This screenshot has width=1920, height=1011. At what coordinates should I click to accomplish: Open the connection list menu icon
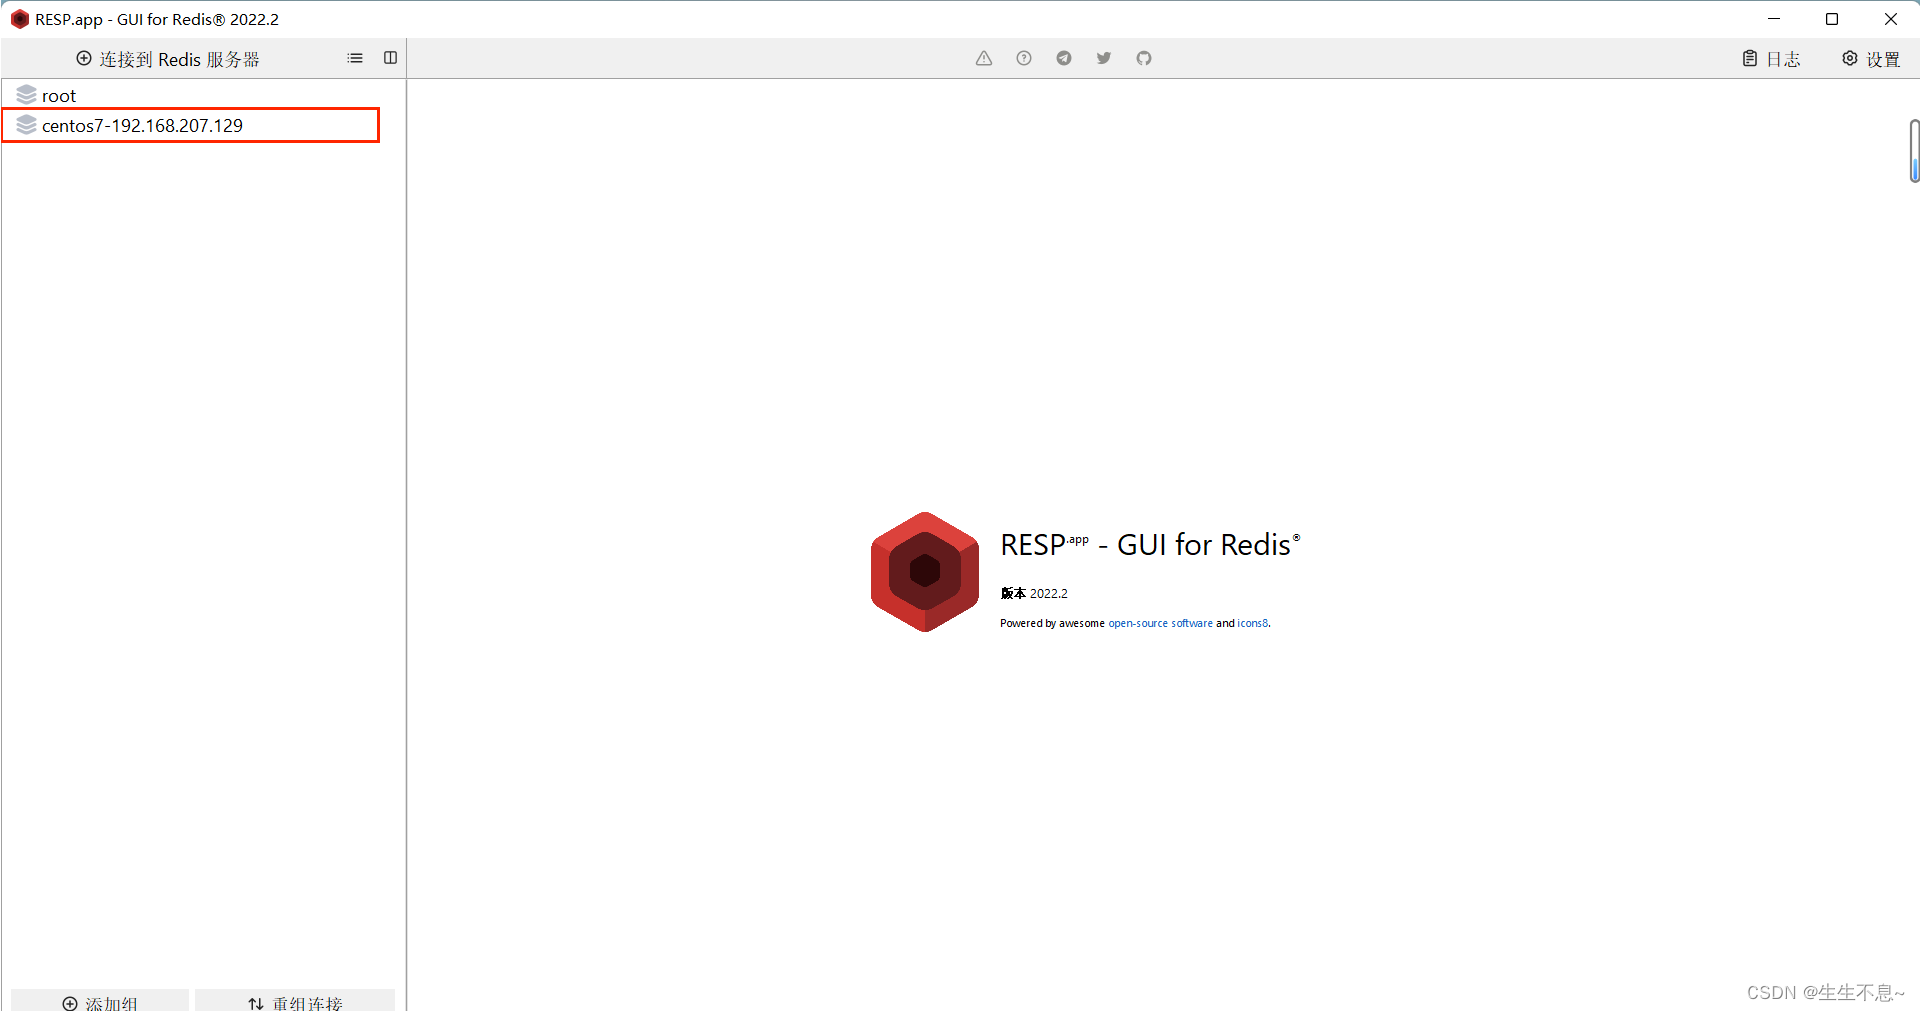pos(355,58)
